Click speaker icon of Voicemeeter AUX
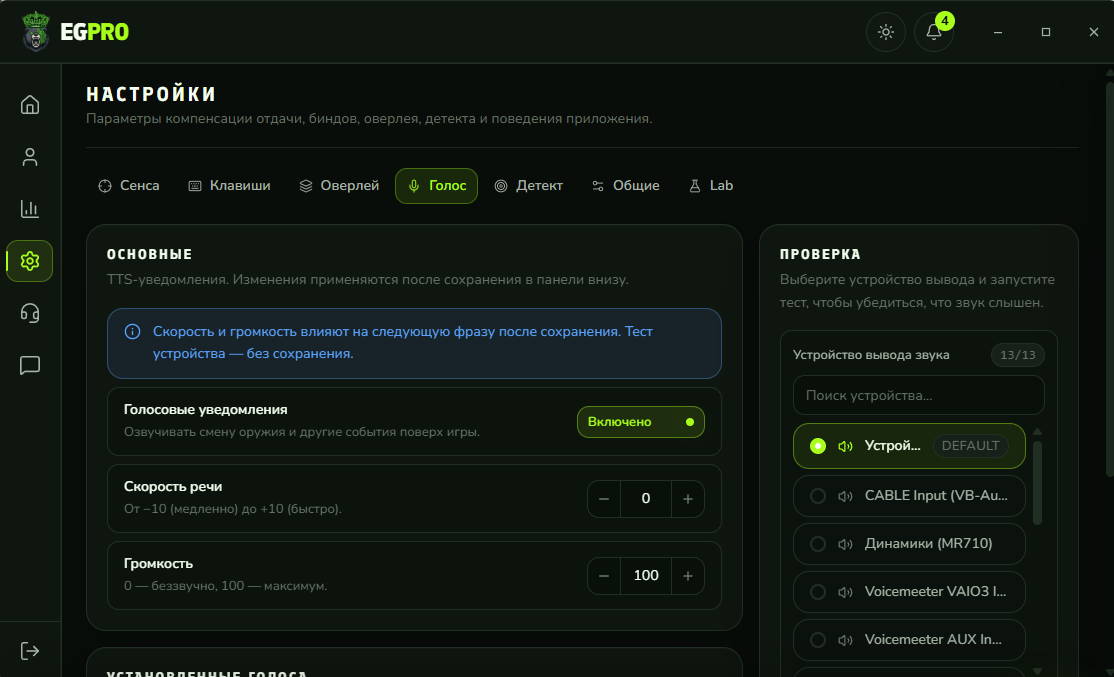Viewport: 1114px width, 677px height. (x=845, y=640)
